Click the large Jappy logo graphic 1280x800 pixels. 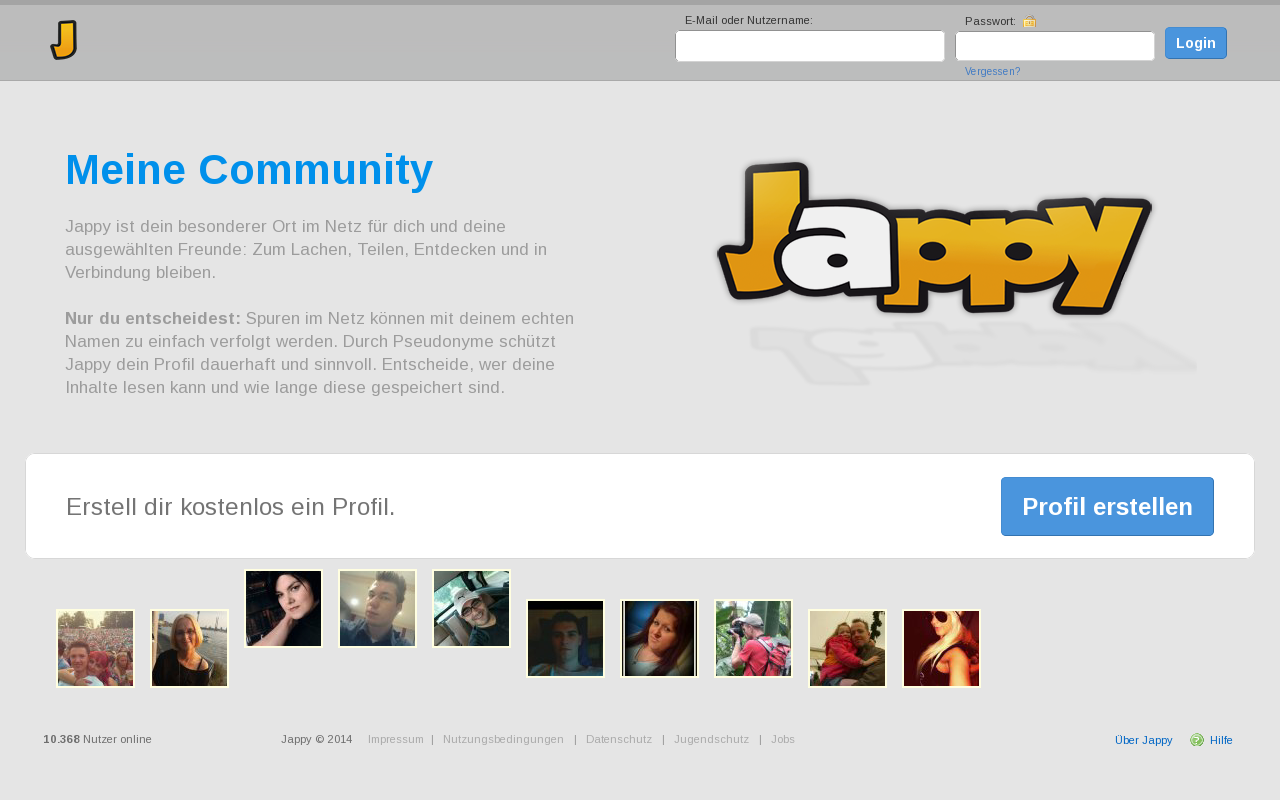pyautogui.click(x=935, y=238)
